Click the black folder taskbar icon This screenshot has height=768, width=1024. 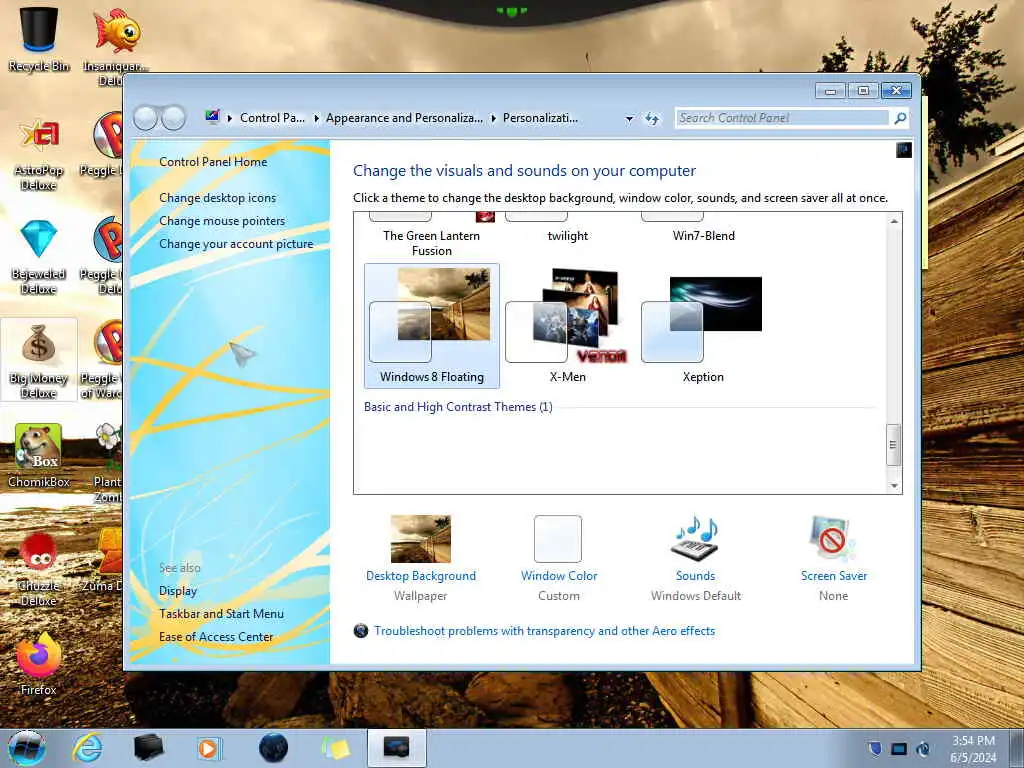pos(148,748)
